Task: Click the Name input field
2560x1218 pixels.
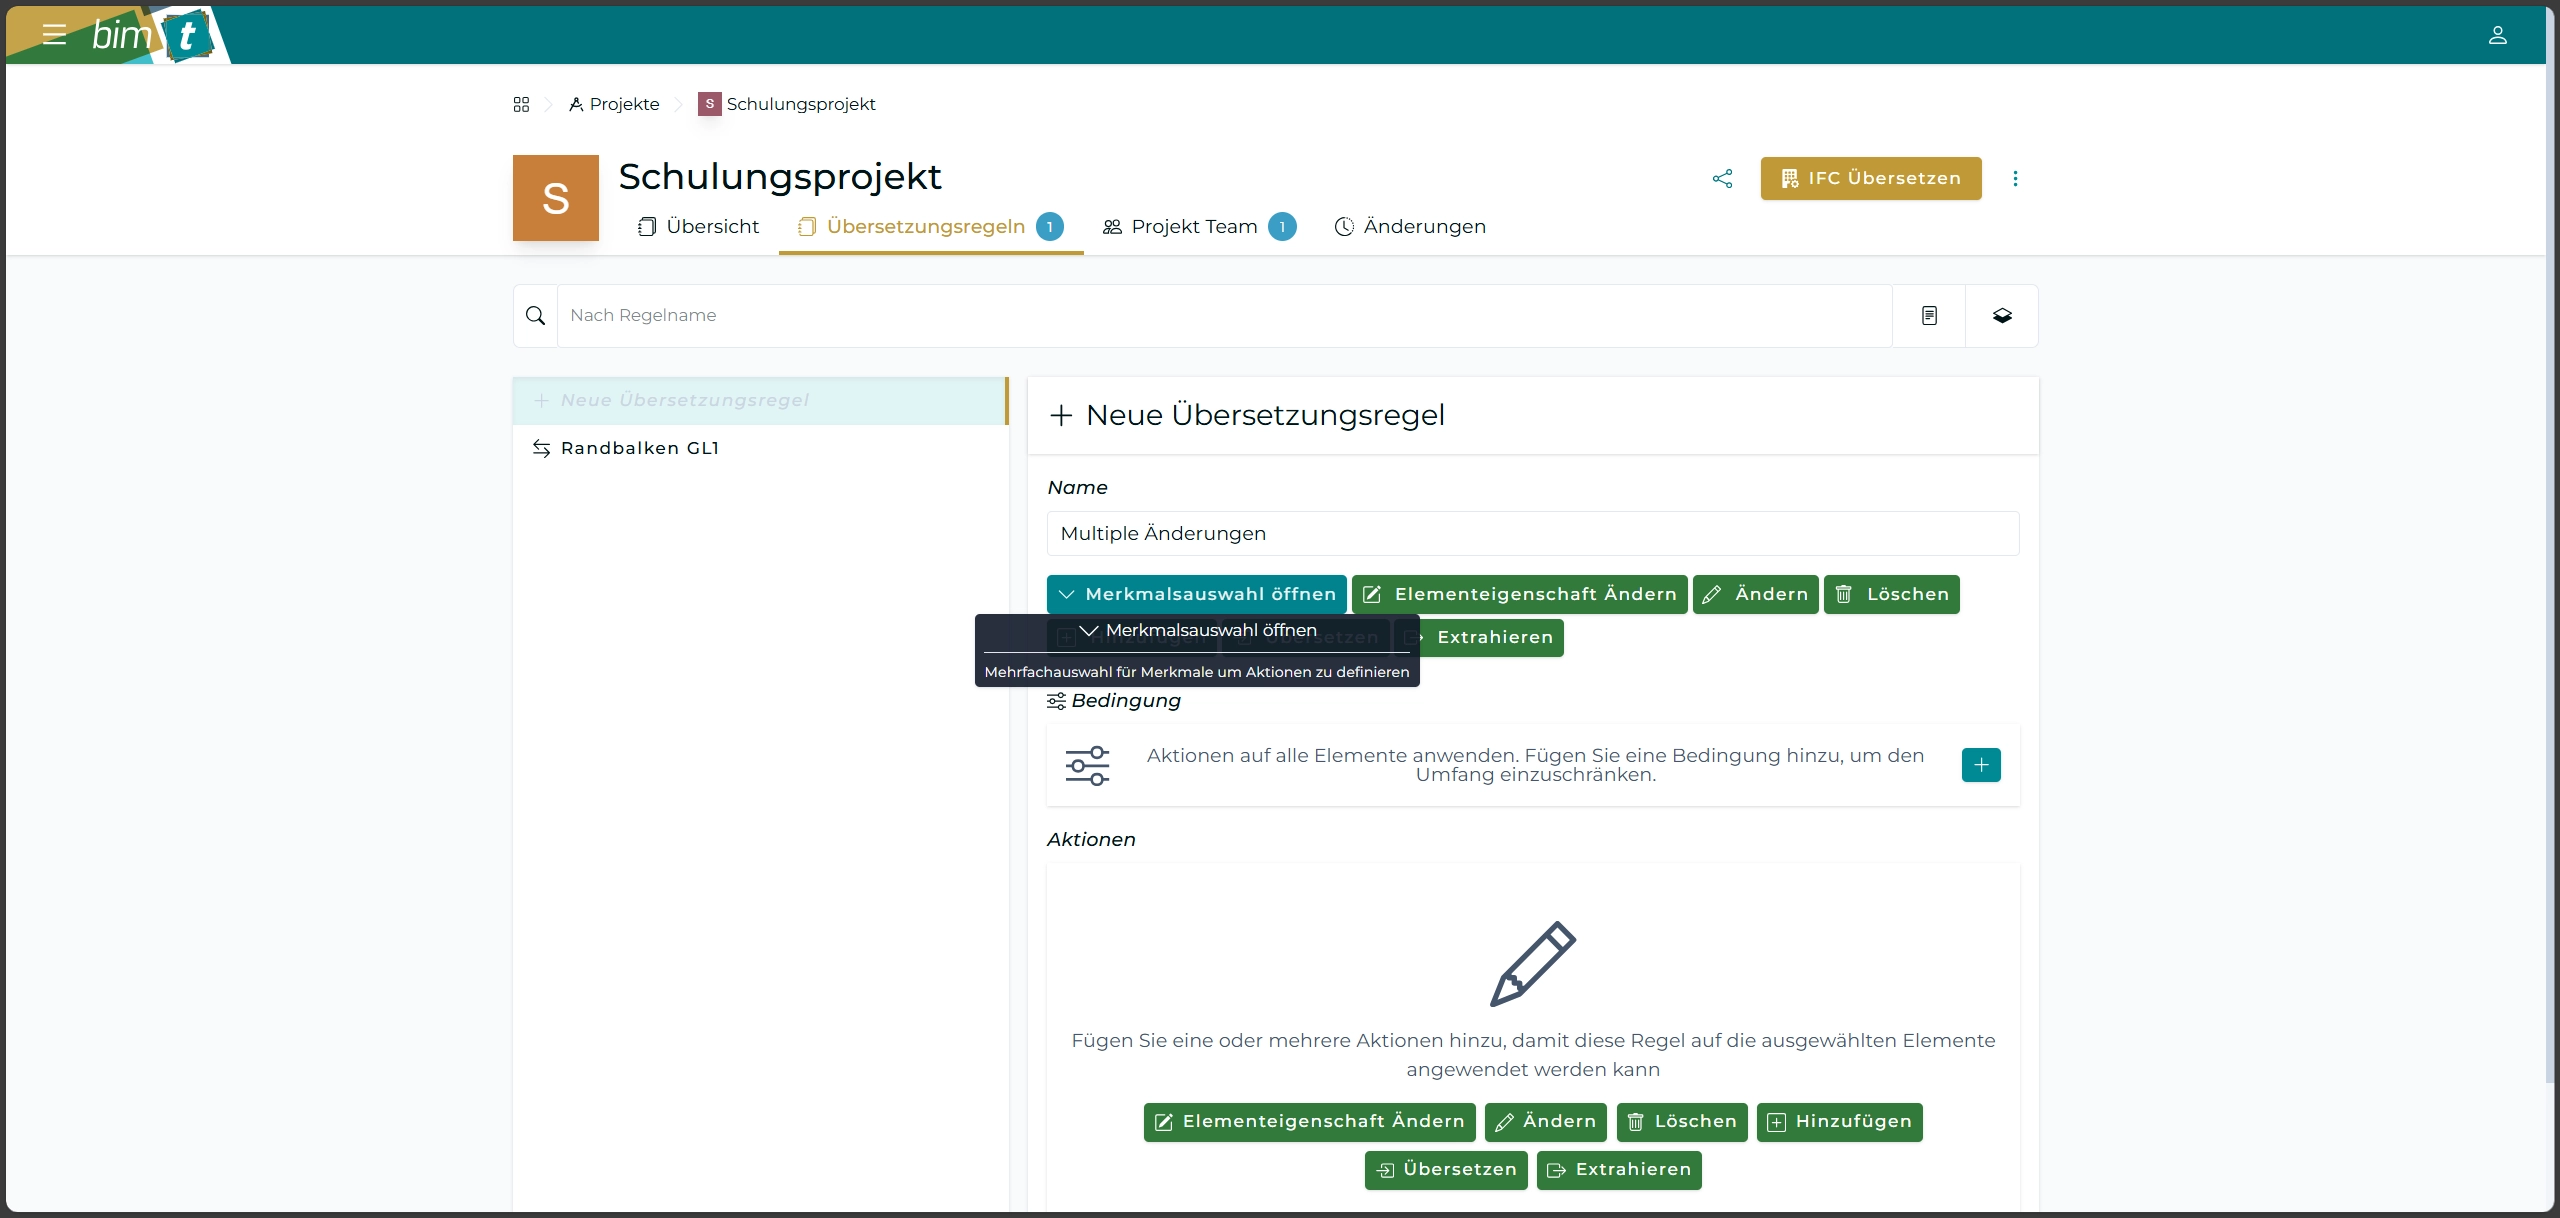Action: 1532,534
